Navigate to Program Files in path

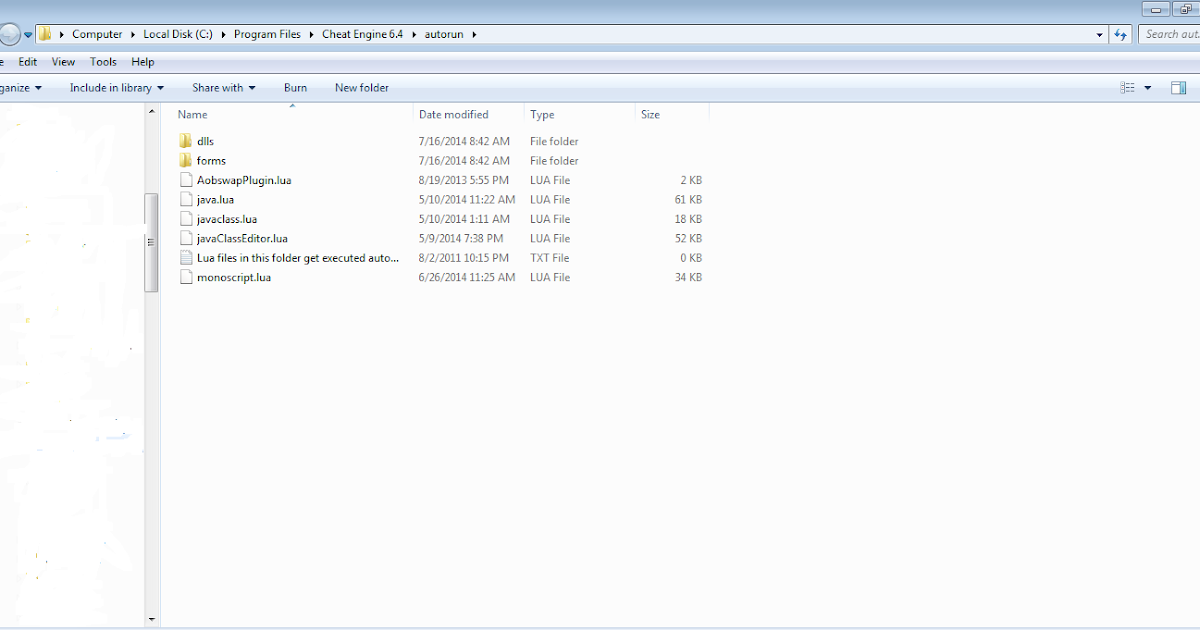pyautogui.click(x=267, y=34)
